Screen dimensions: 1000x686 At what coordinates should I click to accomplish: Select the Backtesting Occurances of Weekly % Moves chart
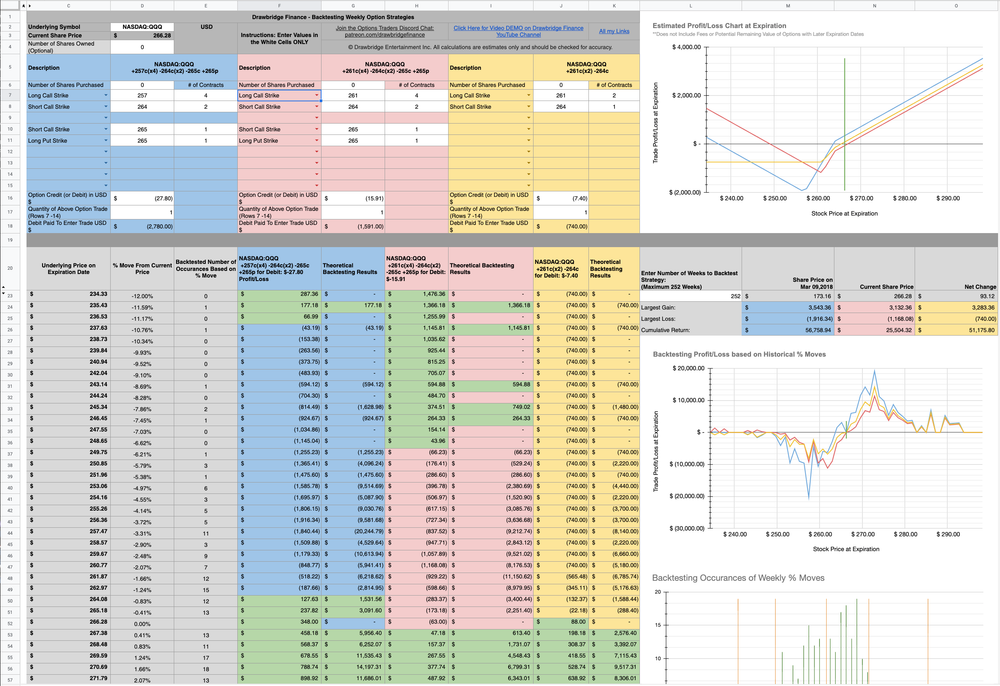click(818, 628)
